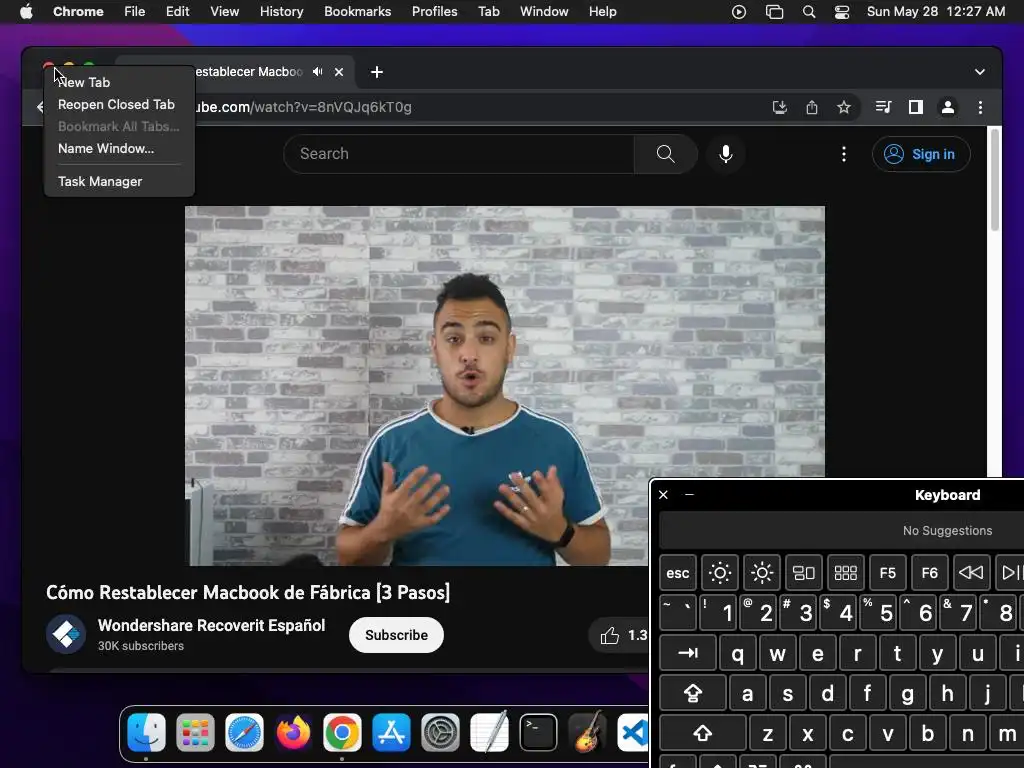Close the YouTube tab
Viewport: 1024px width, 768px height.
(x=339, y=72)
